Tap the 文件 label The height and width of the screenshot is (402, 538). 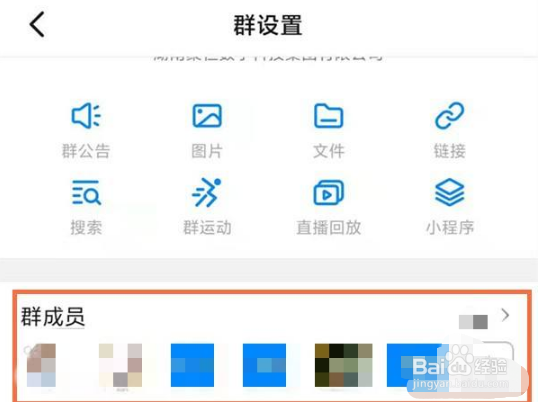pos(329,151)
